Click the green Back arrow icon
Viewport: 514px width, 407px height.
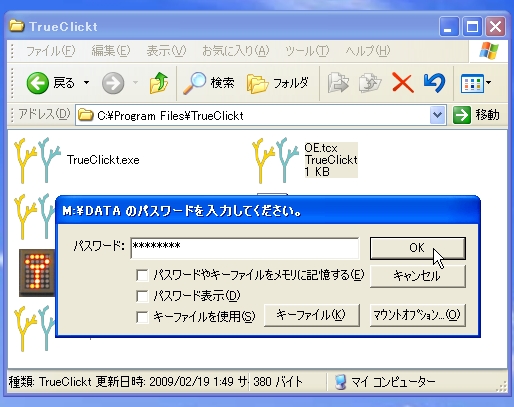[37, 83]
